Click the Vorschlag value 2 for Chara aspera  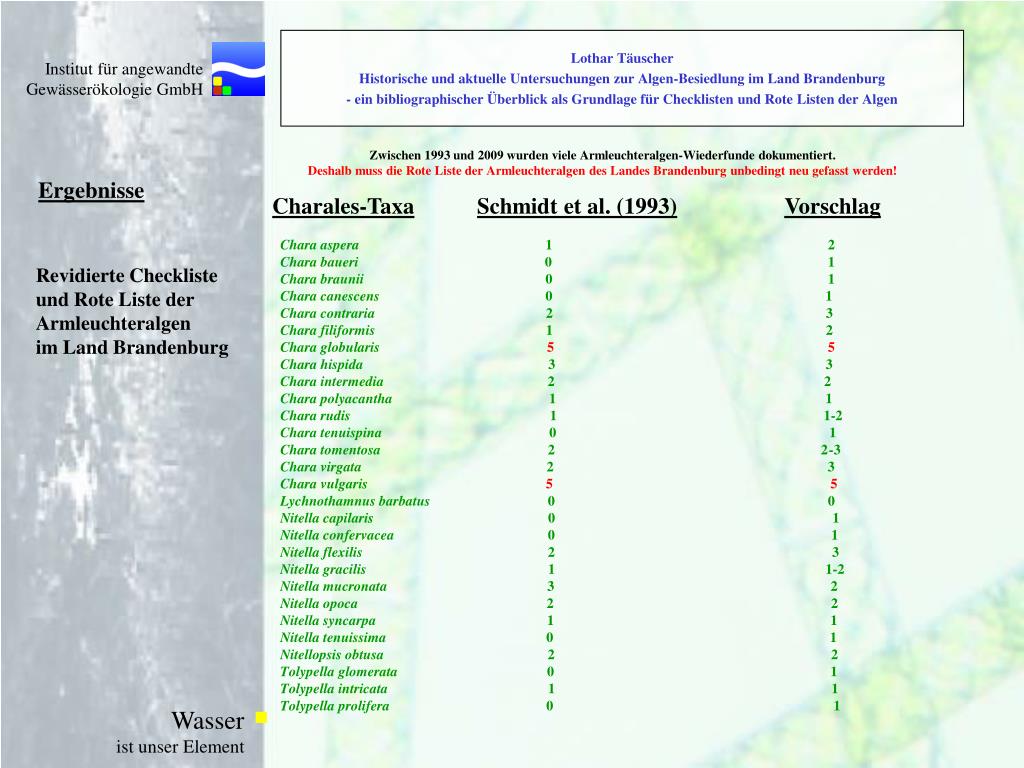[x=831, y=245]
